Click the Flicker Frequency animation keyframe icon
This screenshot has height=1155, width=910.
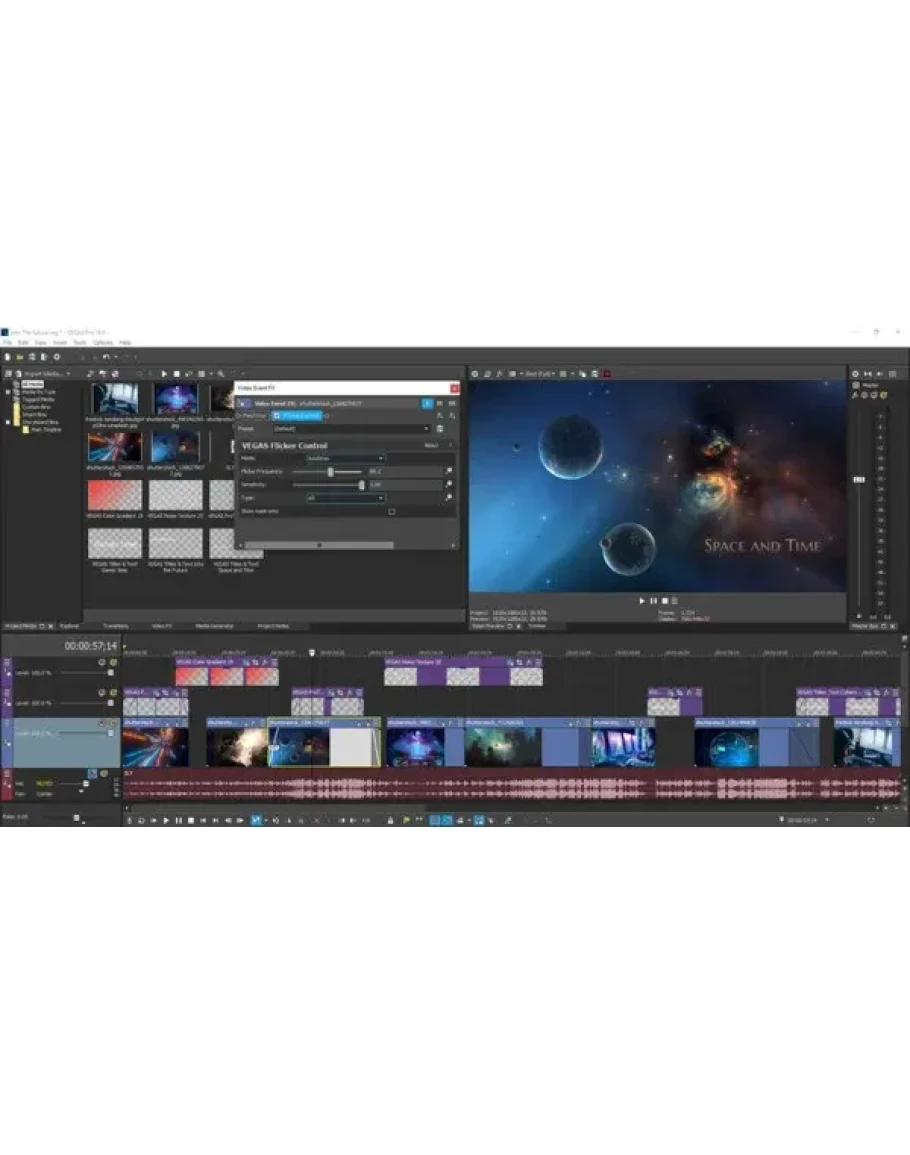click(x=449, y=471)
